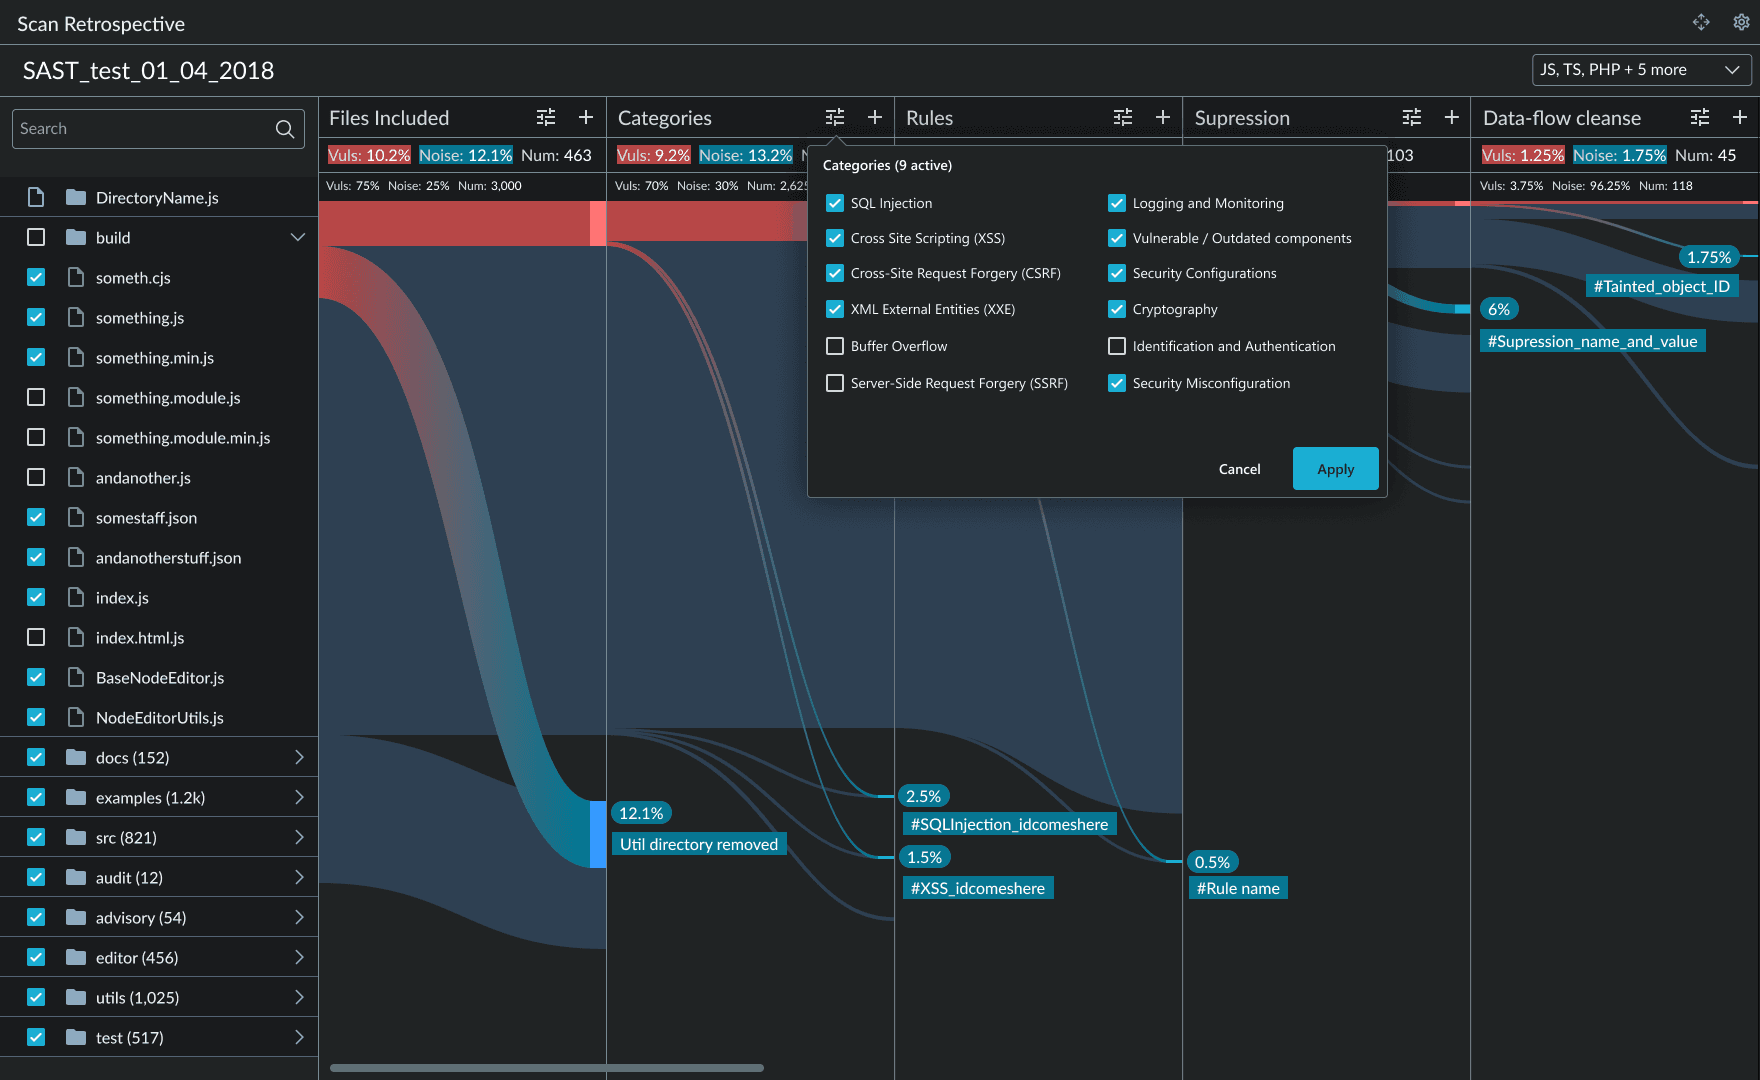Screen dimensions: 1760x1080
Task: Open the Files Included filter sliders icon
Action: [546, 117]
